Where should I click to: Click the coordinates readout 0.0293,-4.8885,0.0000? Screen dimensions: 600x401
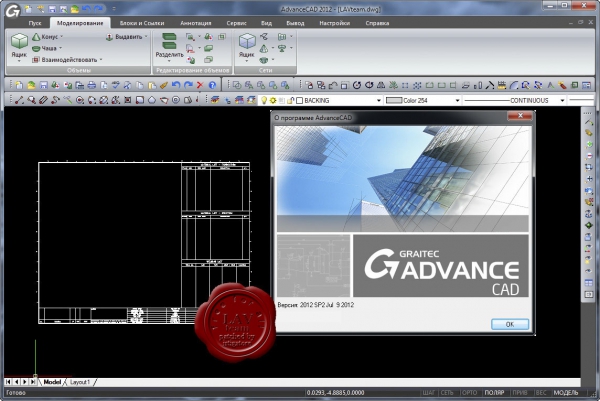[335, 393]
